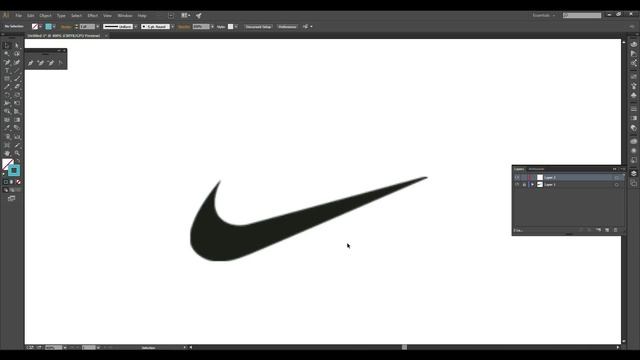Choose Anchor Point tool in floating panel
The width and height of the screenshot is (640, 360).
pyautogui.click(x=61, y=62)
